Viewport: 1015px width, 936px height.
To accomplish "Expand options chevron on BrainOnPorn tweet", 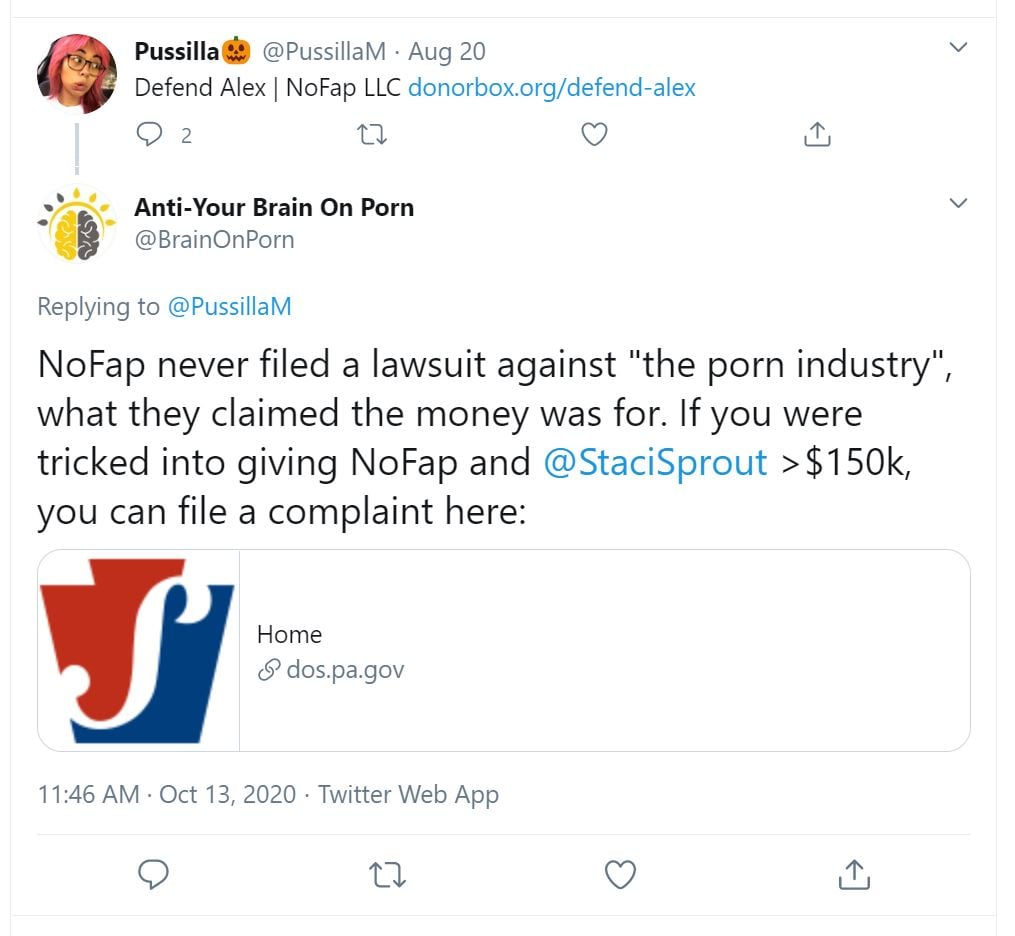I will [958, 203].
